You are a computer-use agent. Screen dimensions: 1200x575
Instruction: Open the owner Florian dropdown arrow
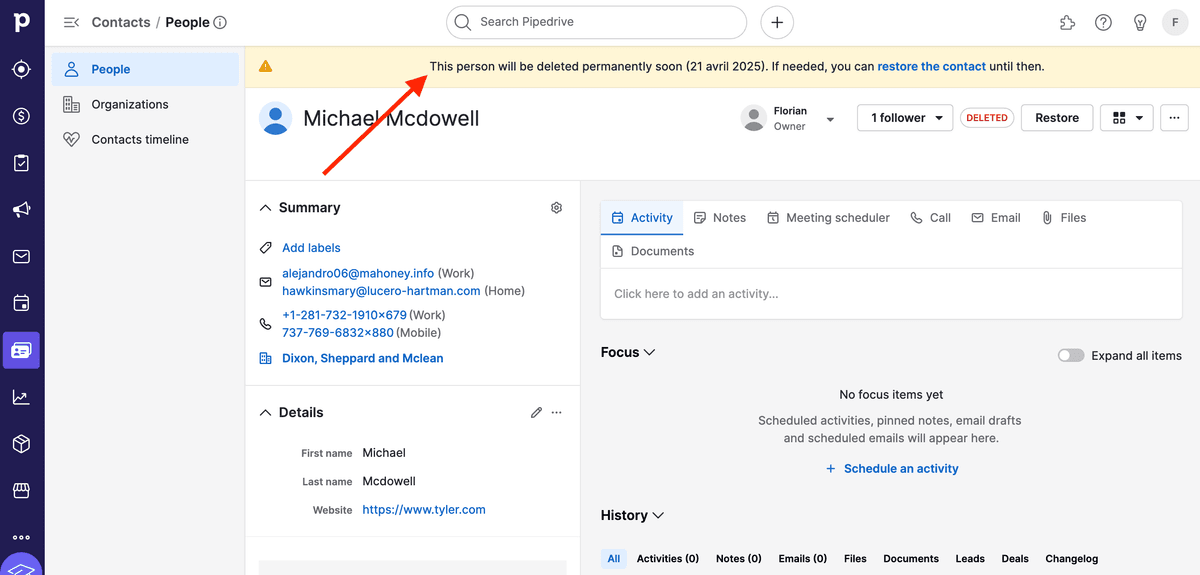(830, 119)
